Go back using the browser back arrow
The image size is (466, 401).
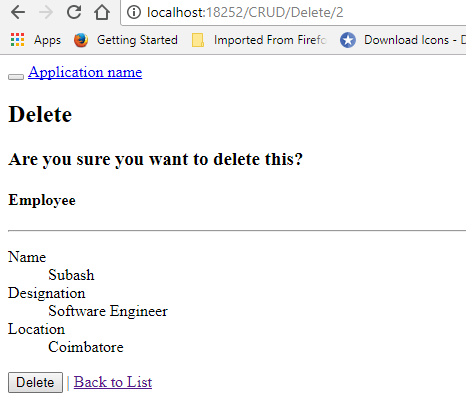[18, 12]
